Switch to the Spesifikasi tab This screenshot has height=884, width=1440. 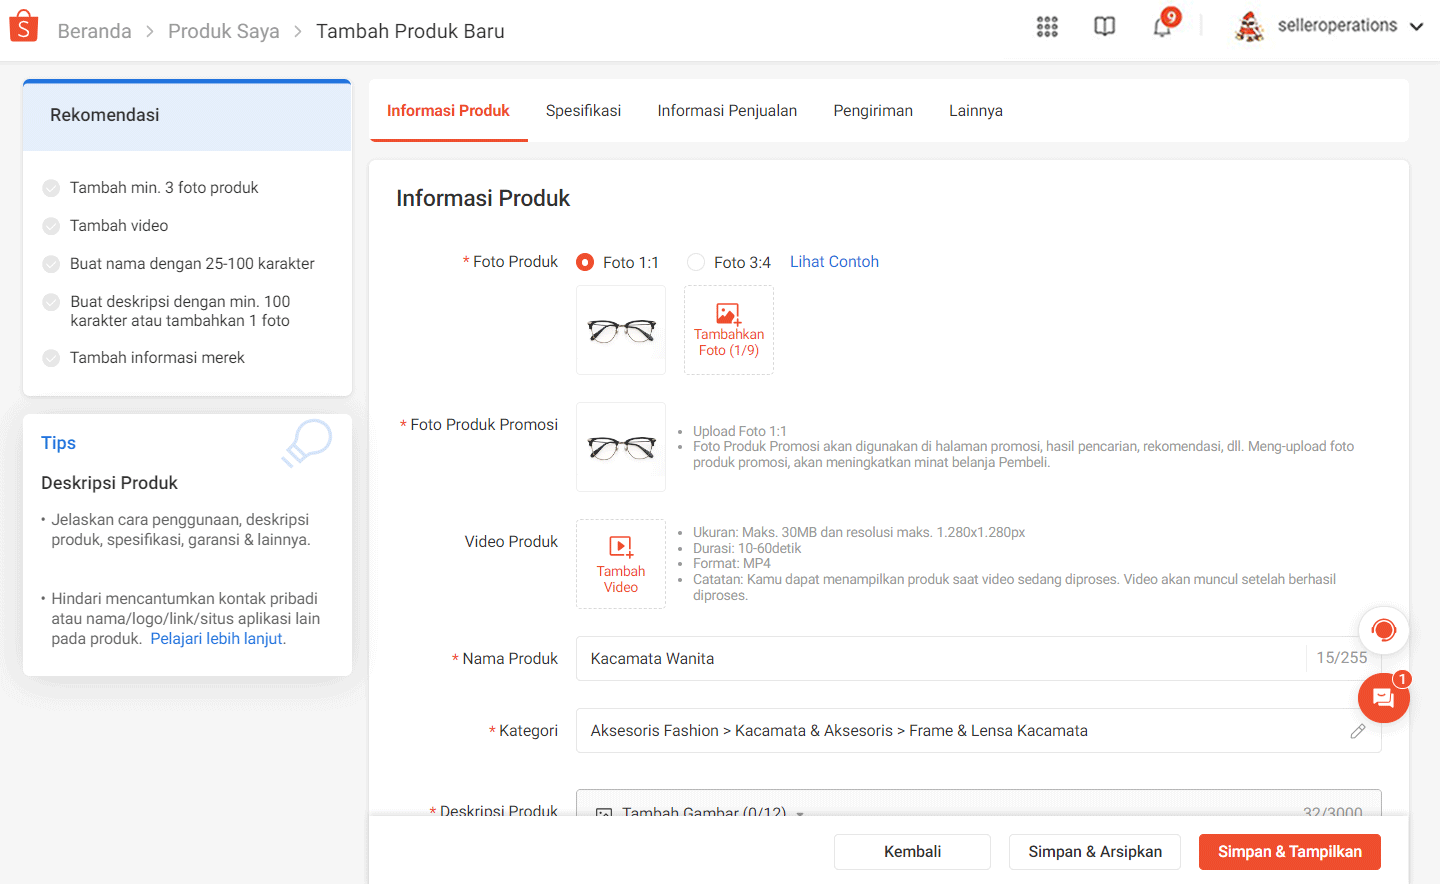click(583, 110)
